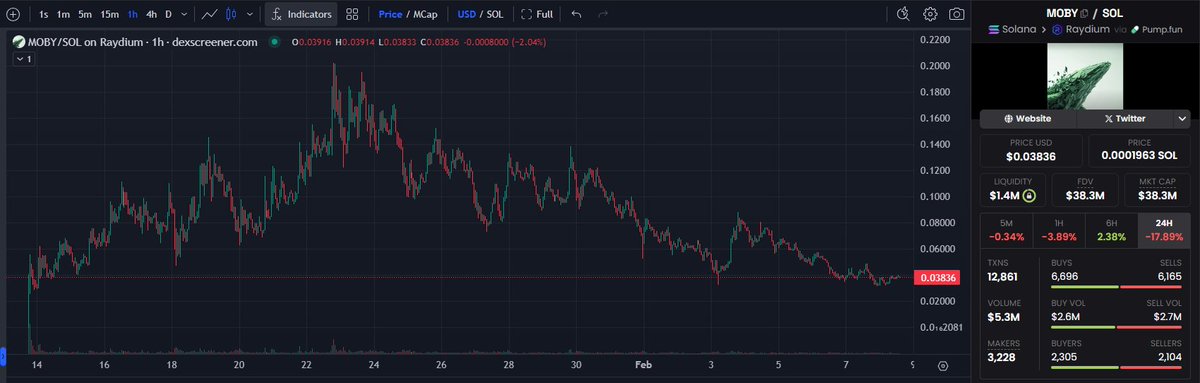Collapse the indicator legend toggle

coord(23,60)
